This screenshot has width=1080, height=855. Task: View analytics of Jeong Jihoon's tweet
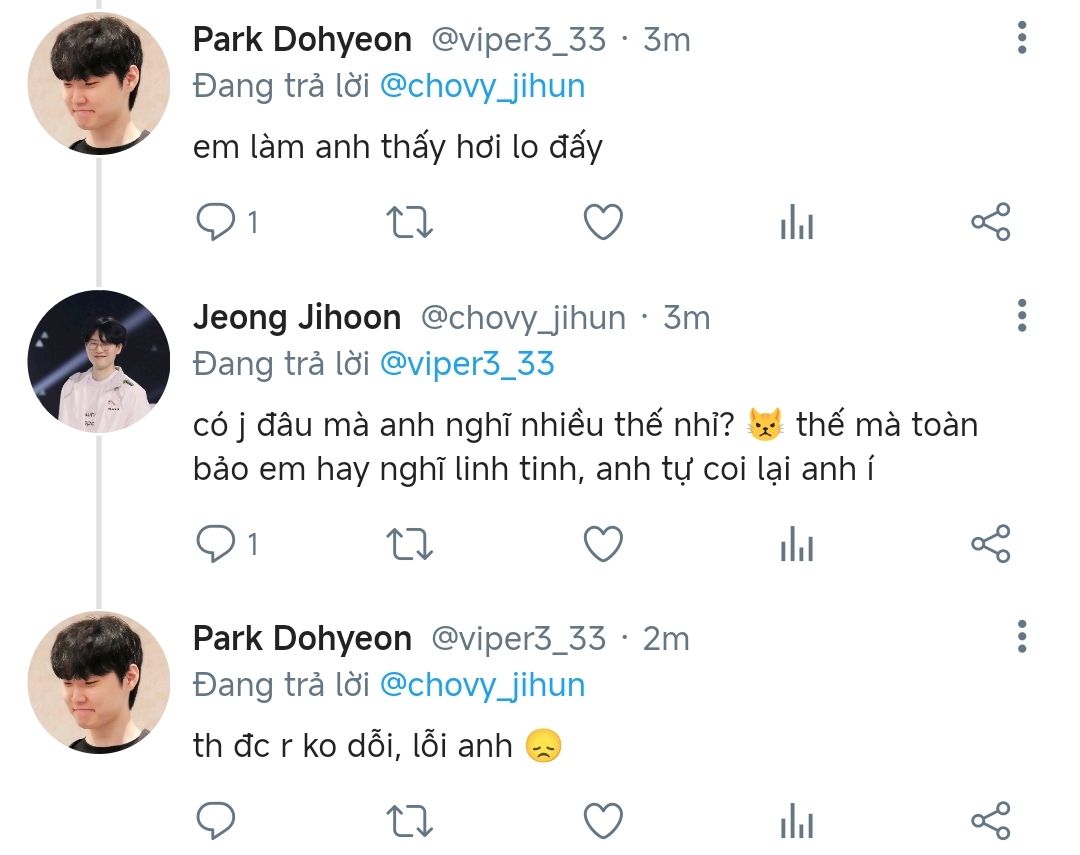(x=796, y=546)
